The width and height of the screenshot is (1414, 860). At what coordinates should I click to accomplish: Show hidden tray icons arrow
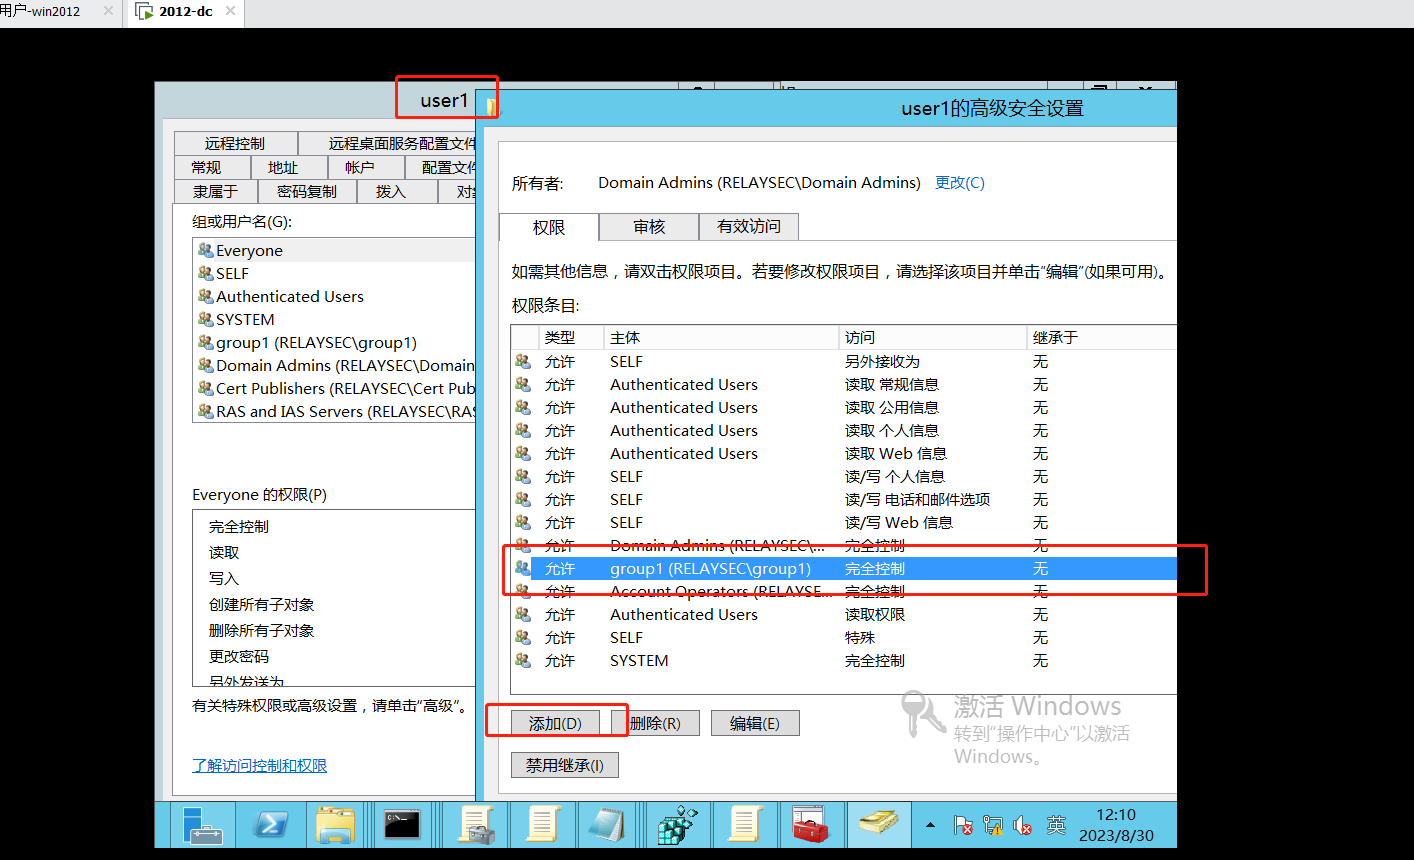coord(931,826)
